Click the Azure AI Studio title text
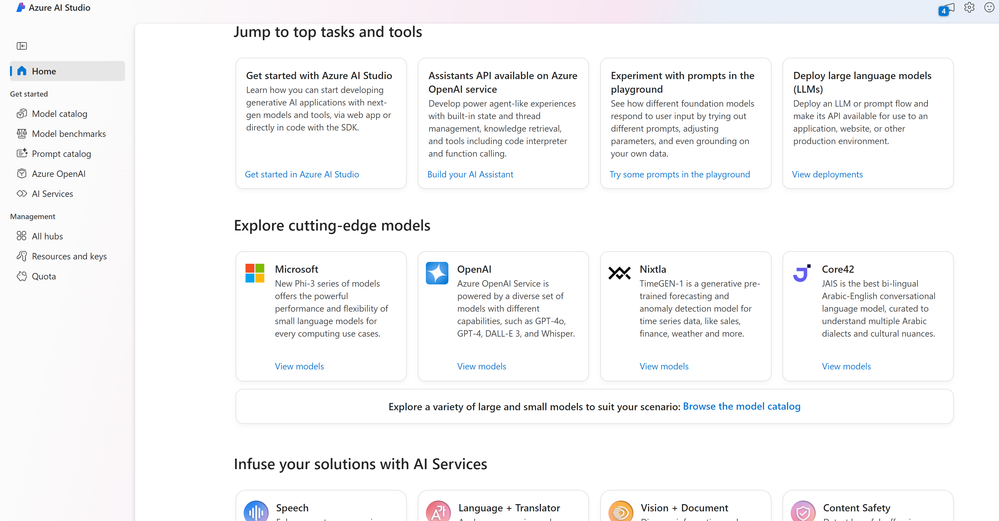 (59, 8)
